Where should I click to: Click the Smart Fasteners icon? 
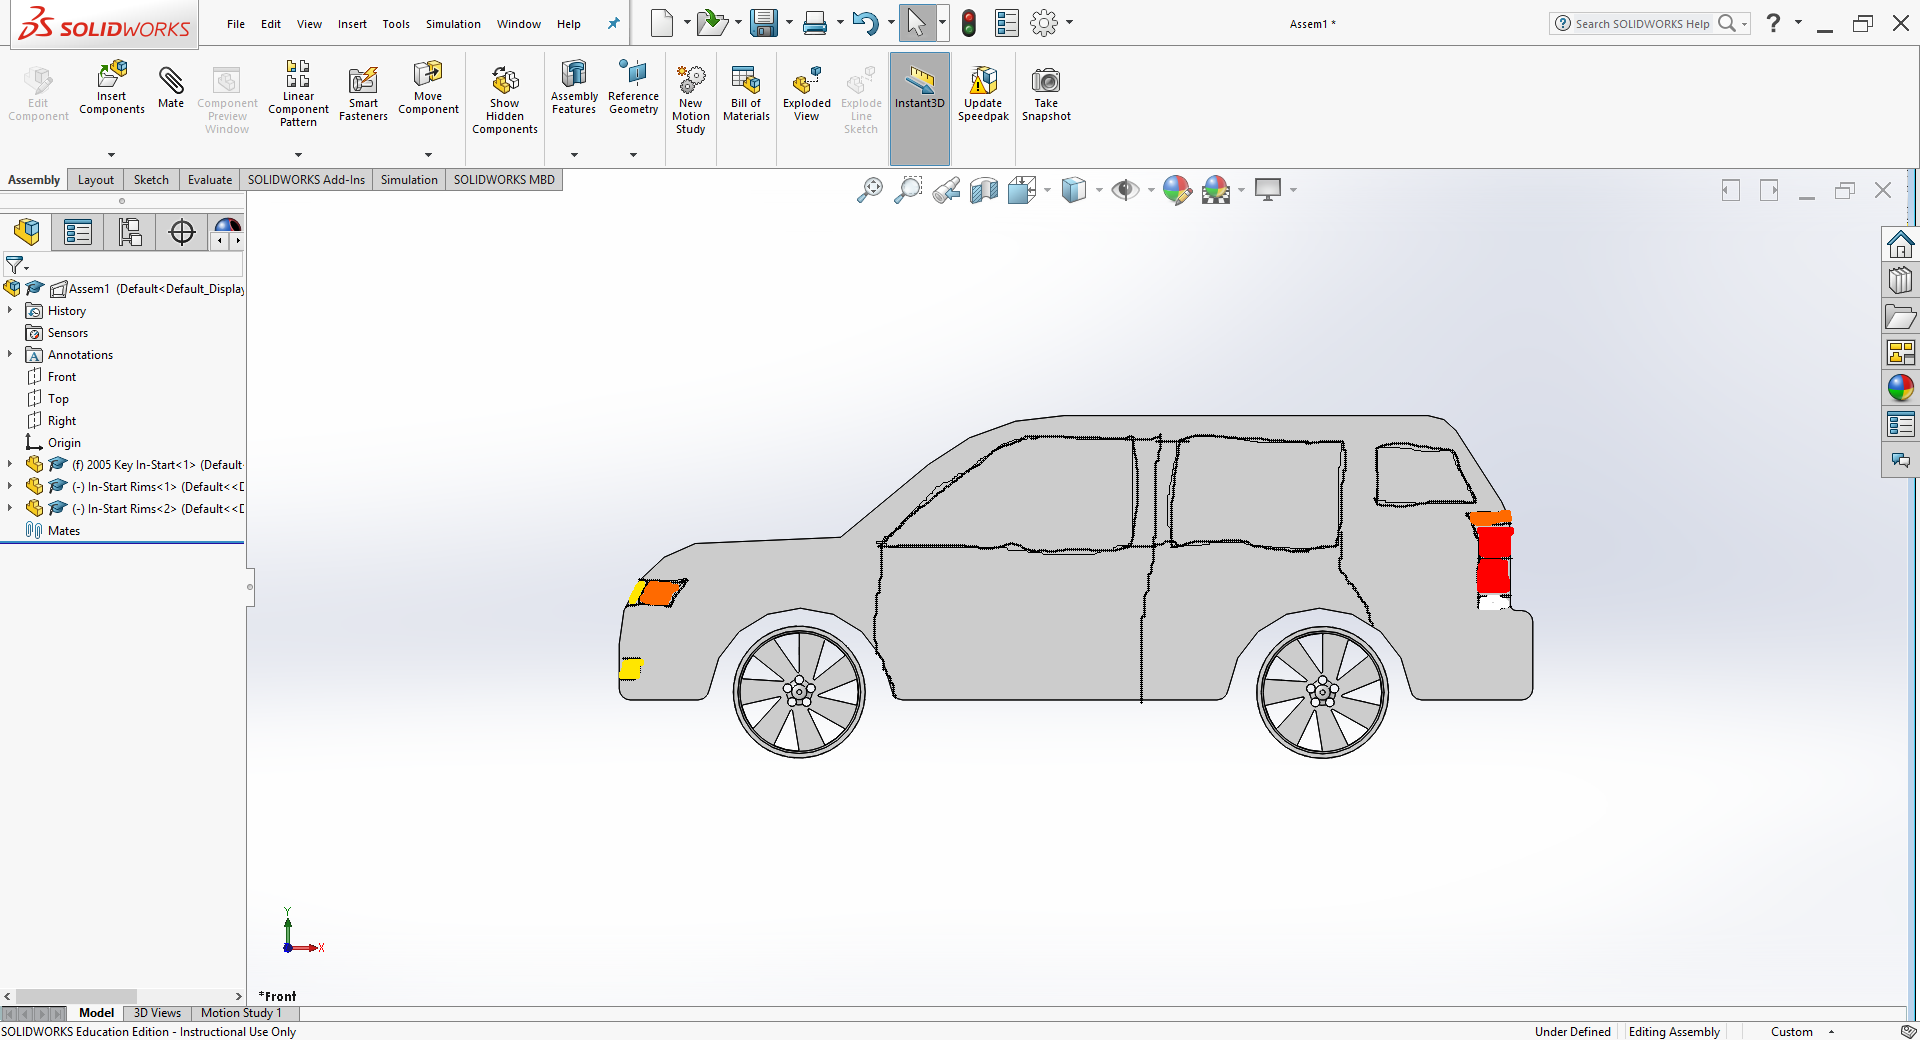coord(363,80)
